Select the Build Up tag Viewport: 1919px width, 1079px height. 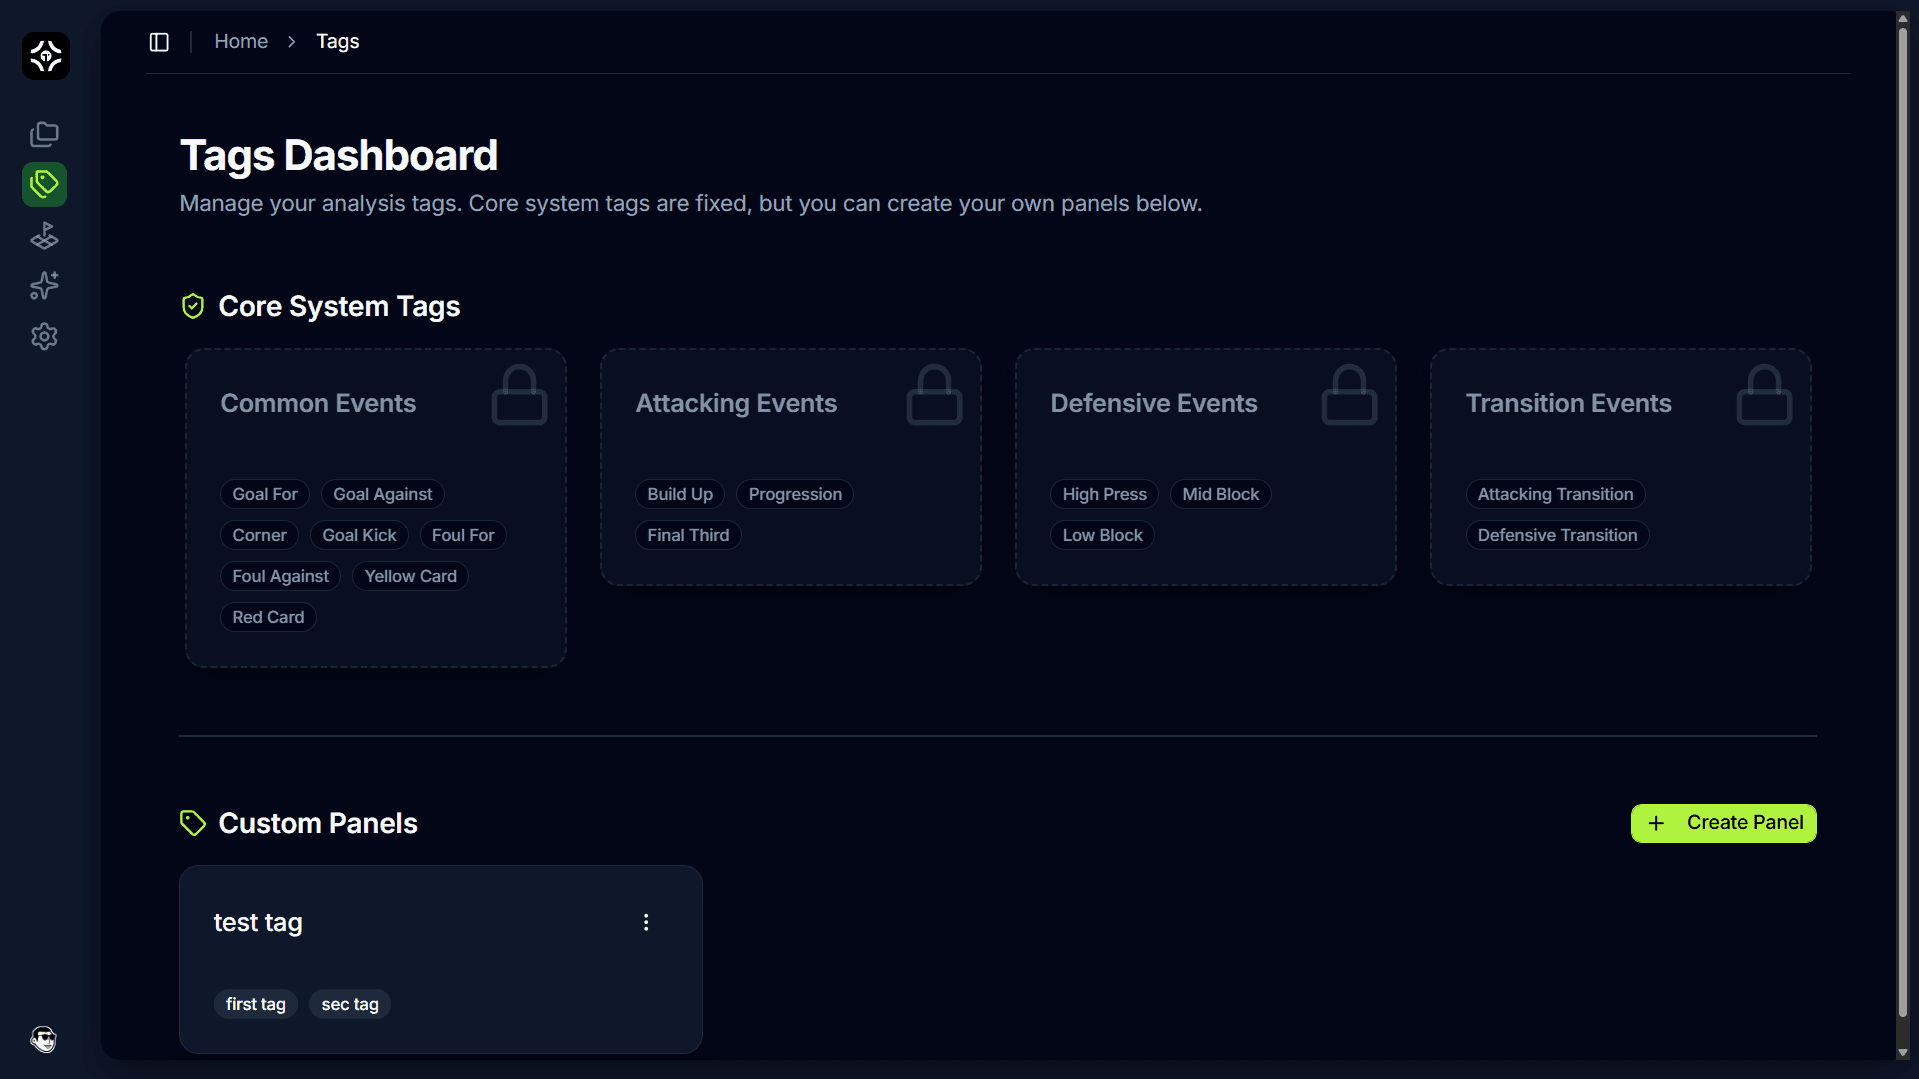680,494
